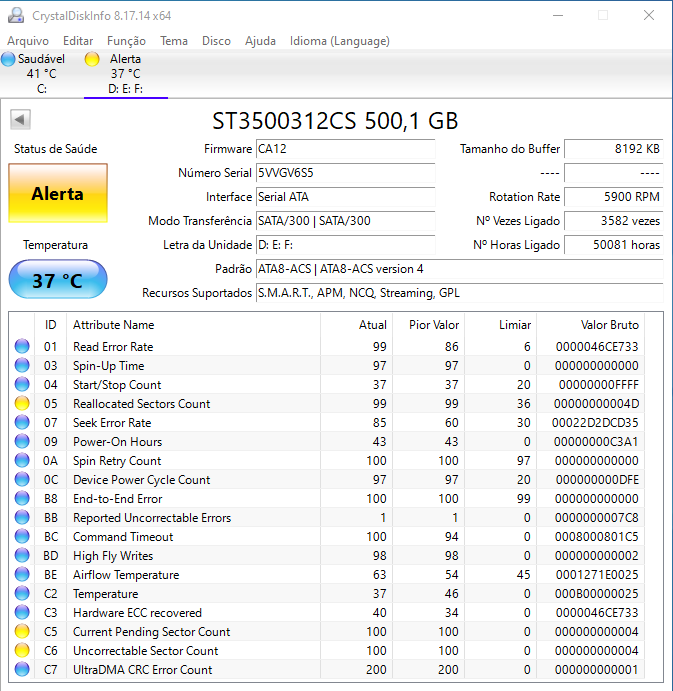Screen dimensions: 673x691
Task: Click the blue status orb for Temperature row C2
Action: [x=22, y=593]
